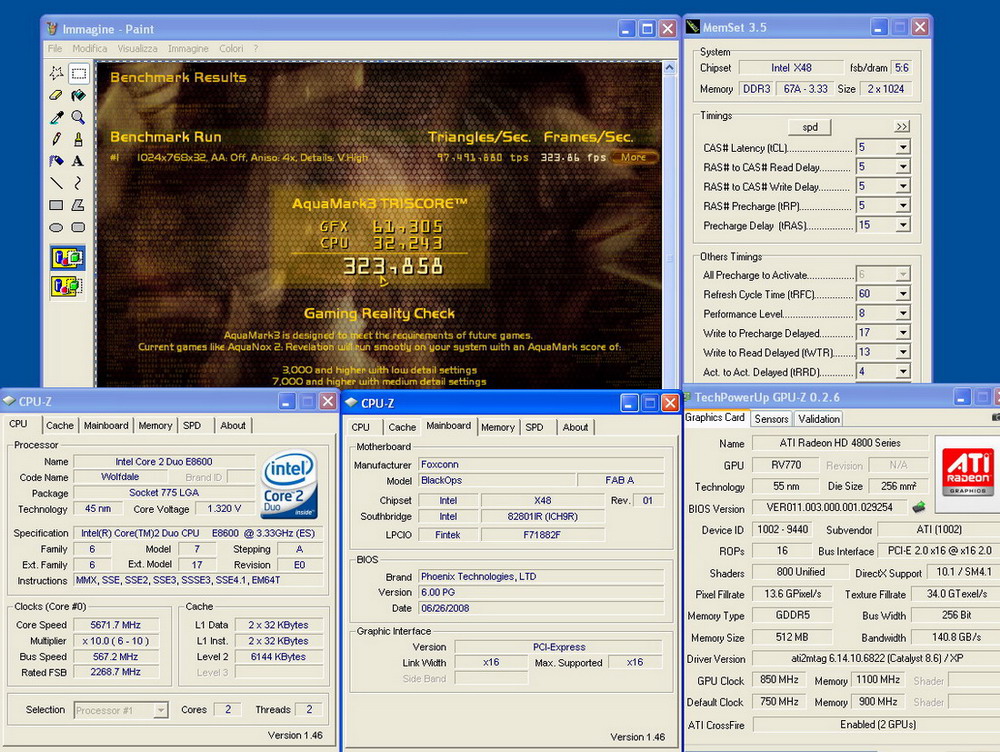
Task: Open the RAS# to CAS# Write Delay dropdown
Action: 902,186
